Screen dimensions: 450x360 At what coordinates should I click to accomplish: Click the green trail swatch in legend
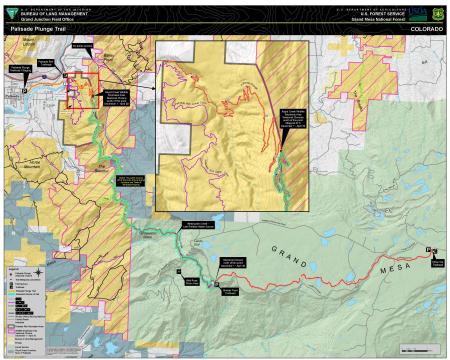click(x=11, y=294)
